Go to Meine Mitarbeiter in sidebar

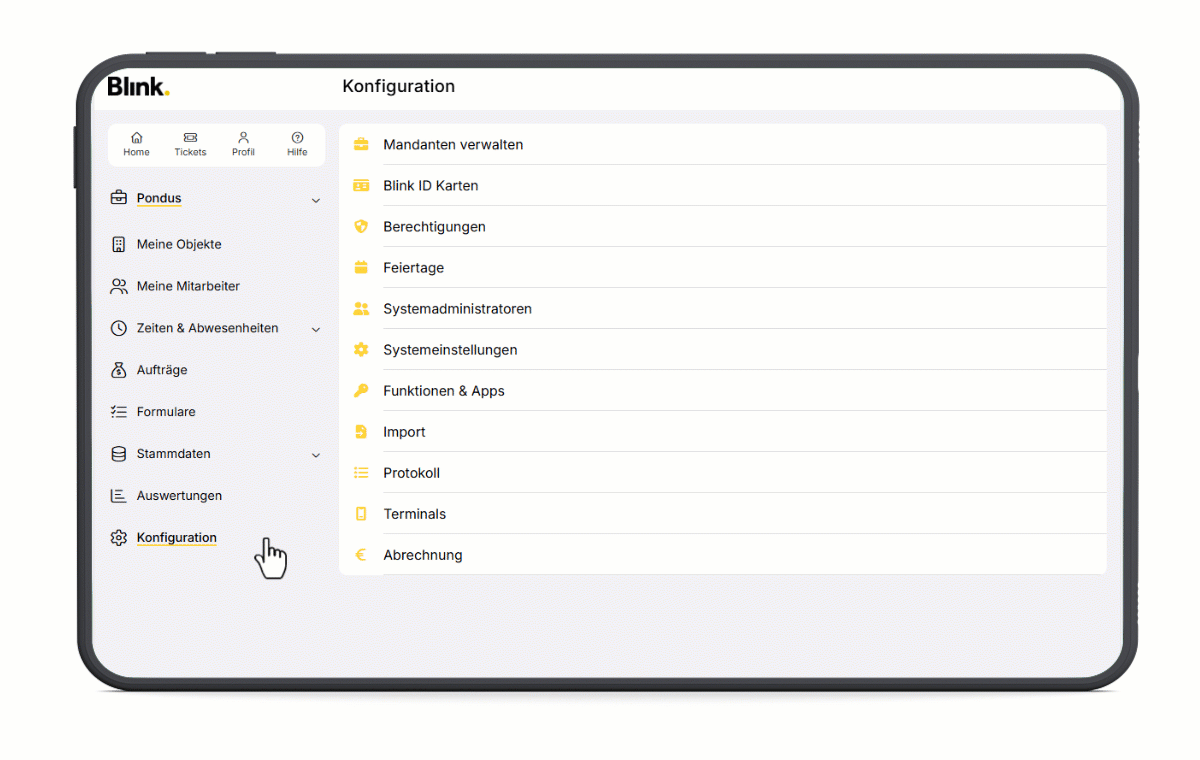pos(188,286)
